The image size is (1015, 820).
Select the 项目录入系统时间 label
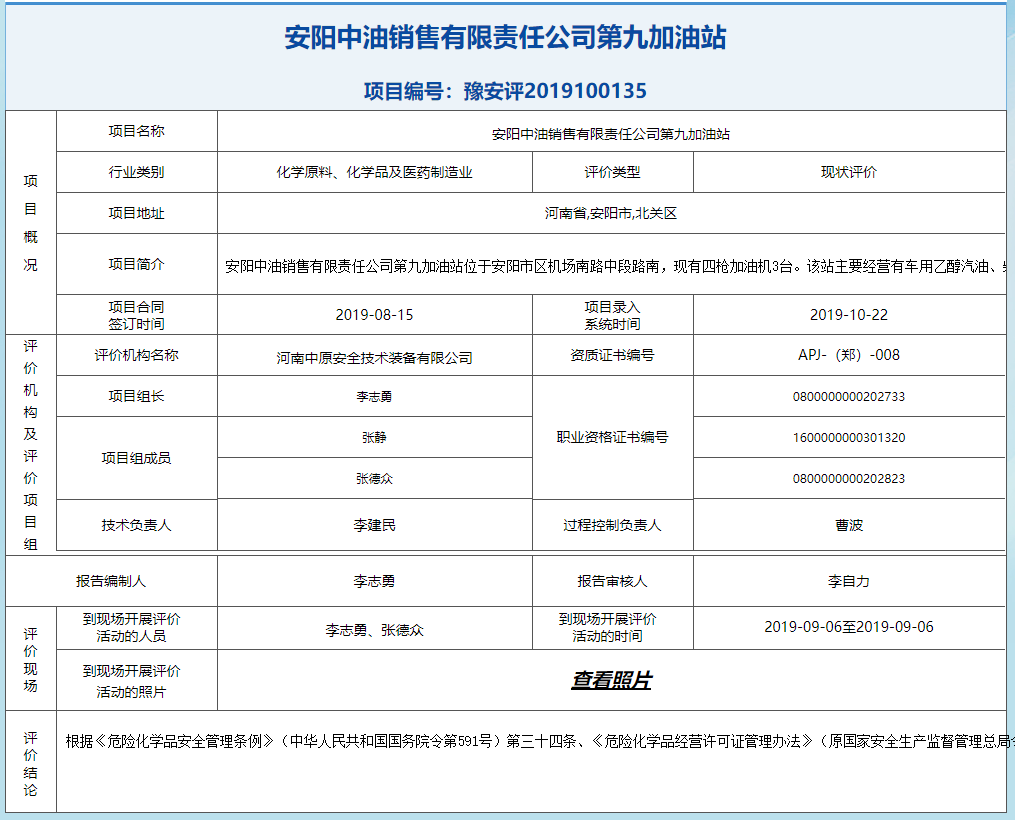coord(612,315)
